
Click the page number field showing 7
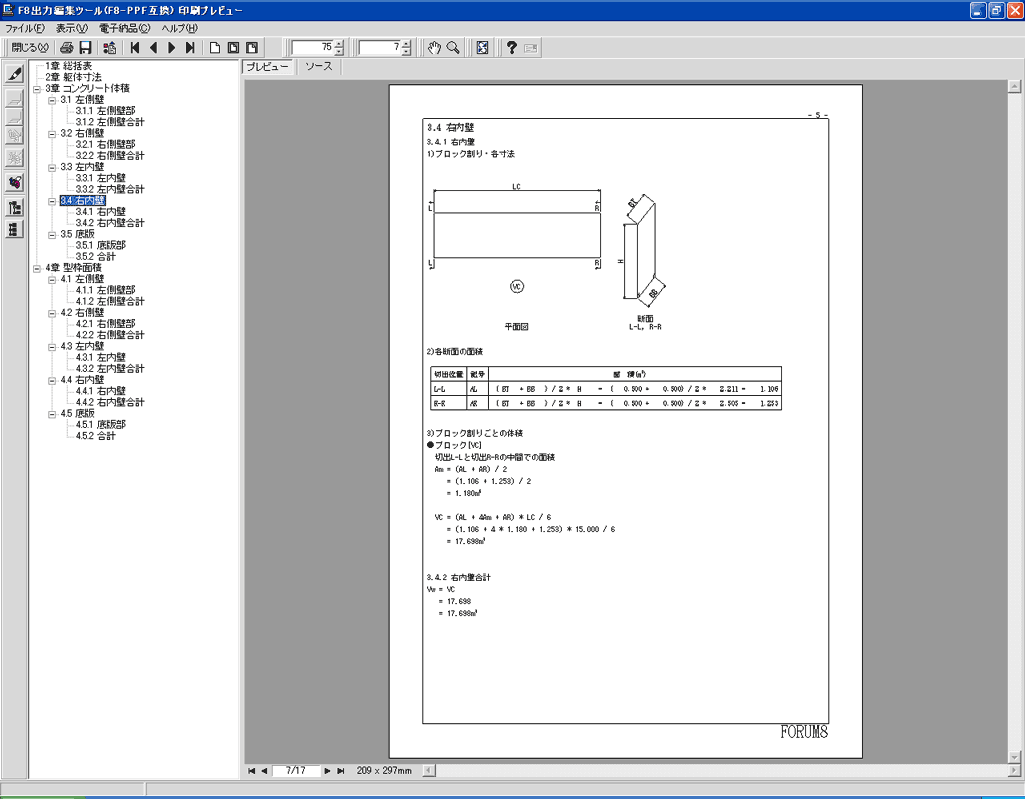click(x=380, y=48)
